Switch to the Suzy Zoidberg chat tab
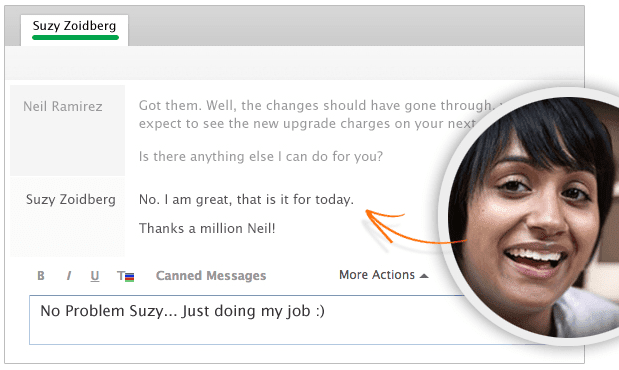The width and height of the screenshot is (619, 370). coord(75,30)
